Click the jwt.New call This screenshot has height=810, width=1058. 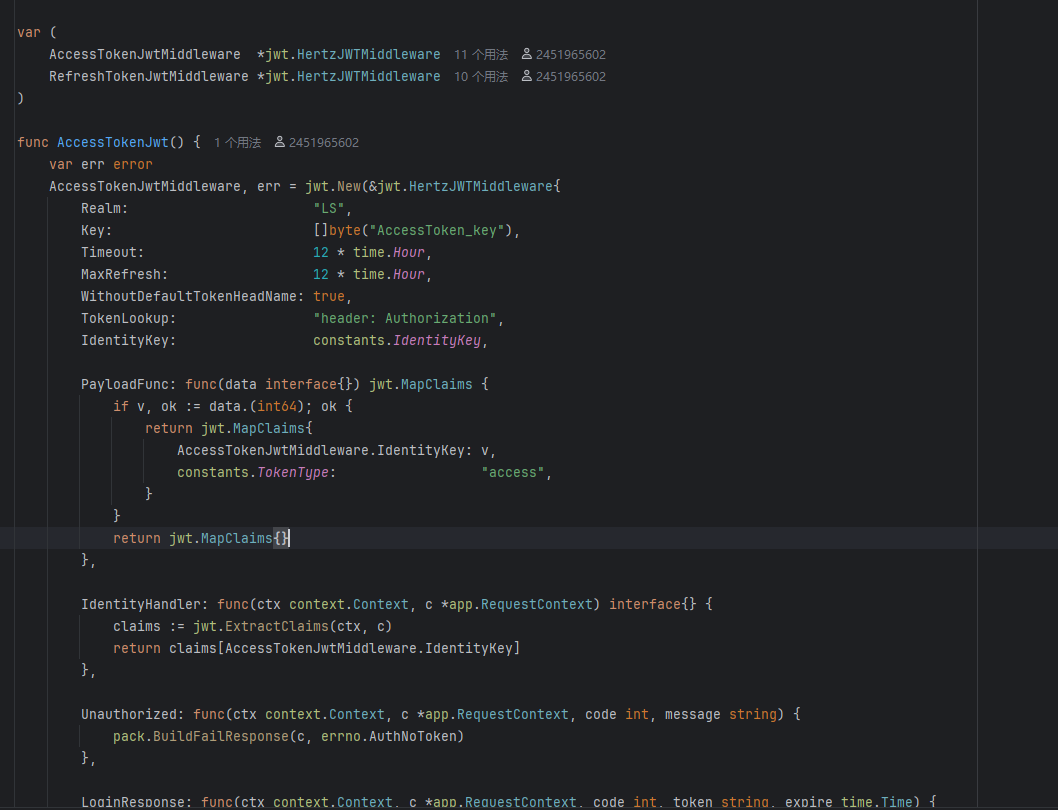(333, 186)
